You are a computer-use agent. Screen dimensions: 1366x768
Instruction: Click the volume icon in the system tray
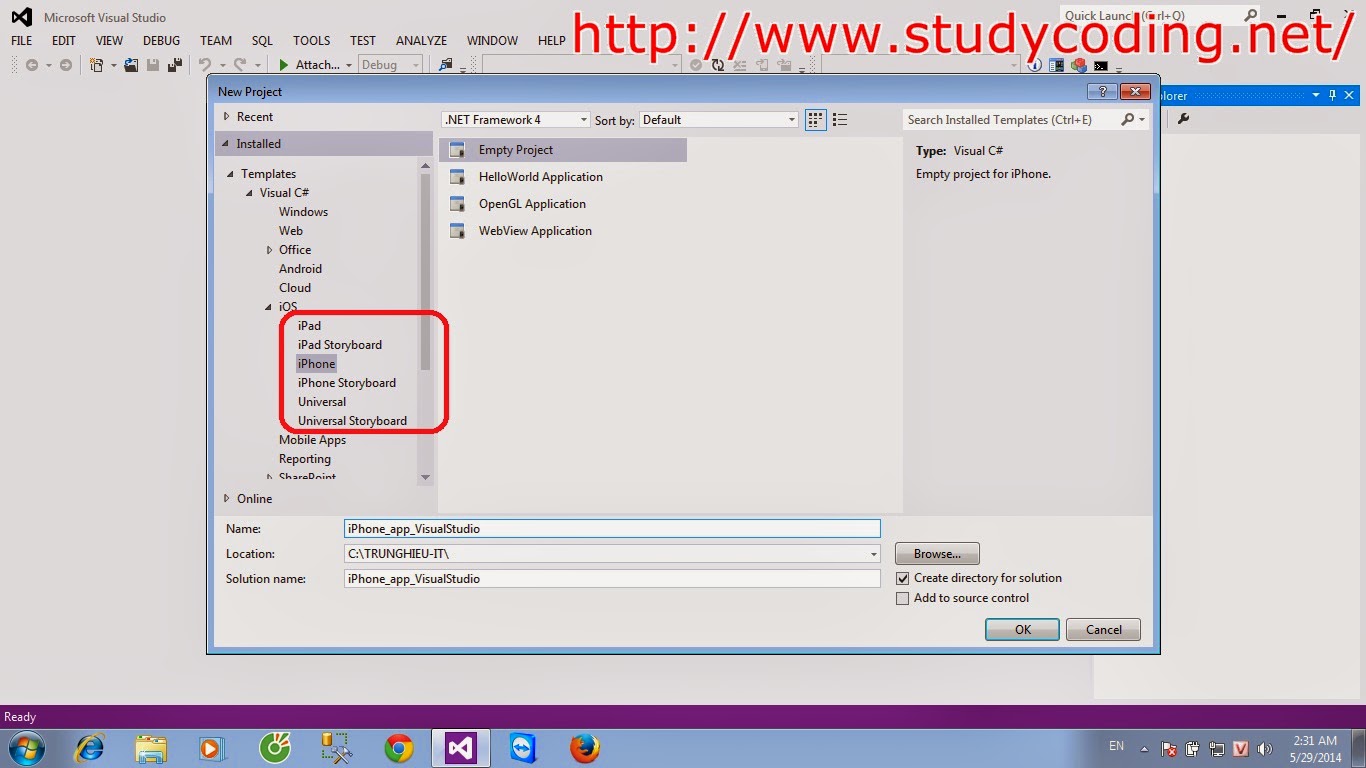tap(1265, 748)
